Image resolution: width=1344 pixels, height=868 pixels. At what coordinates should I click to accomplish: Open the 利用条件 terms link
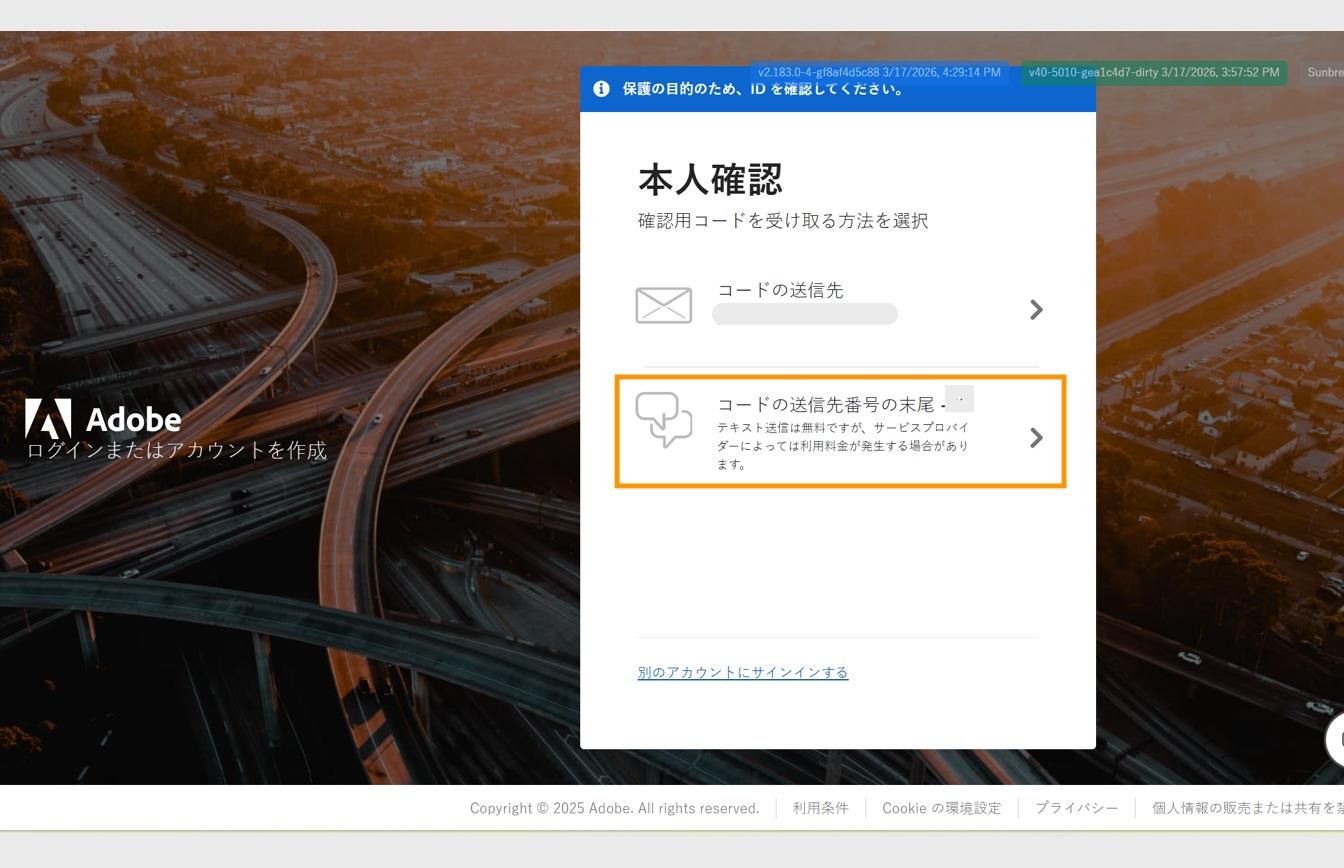[x=821, y=807]
